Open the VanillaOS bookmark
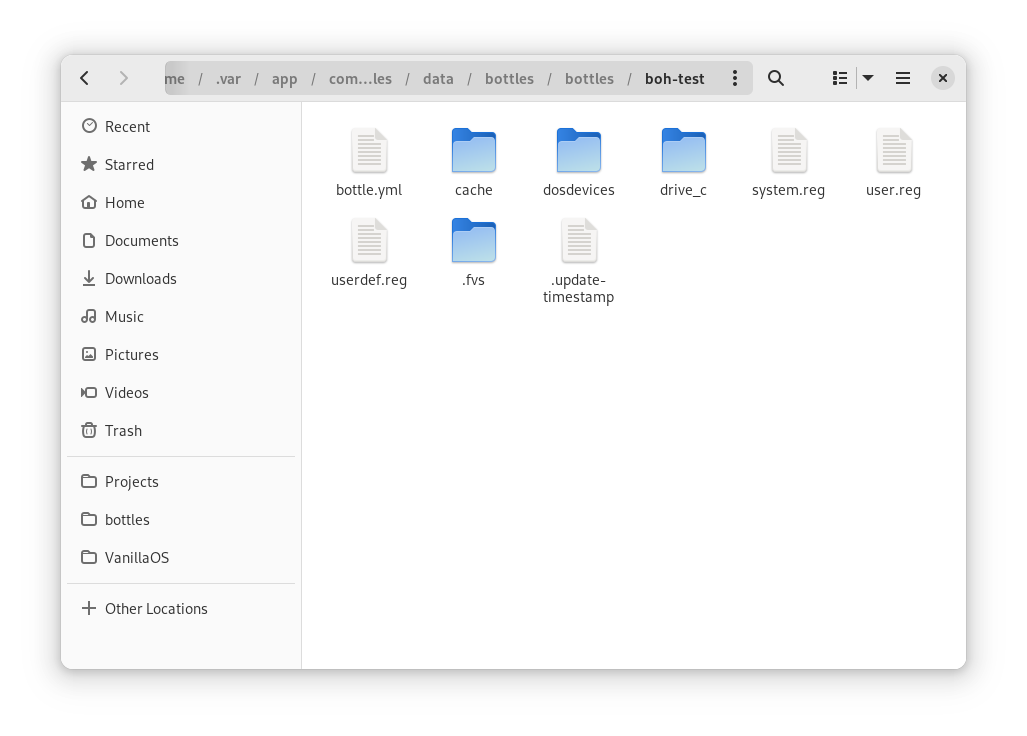The image size is (1027, 736). pos(181,557)
